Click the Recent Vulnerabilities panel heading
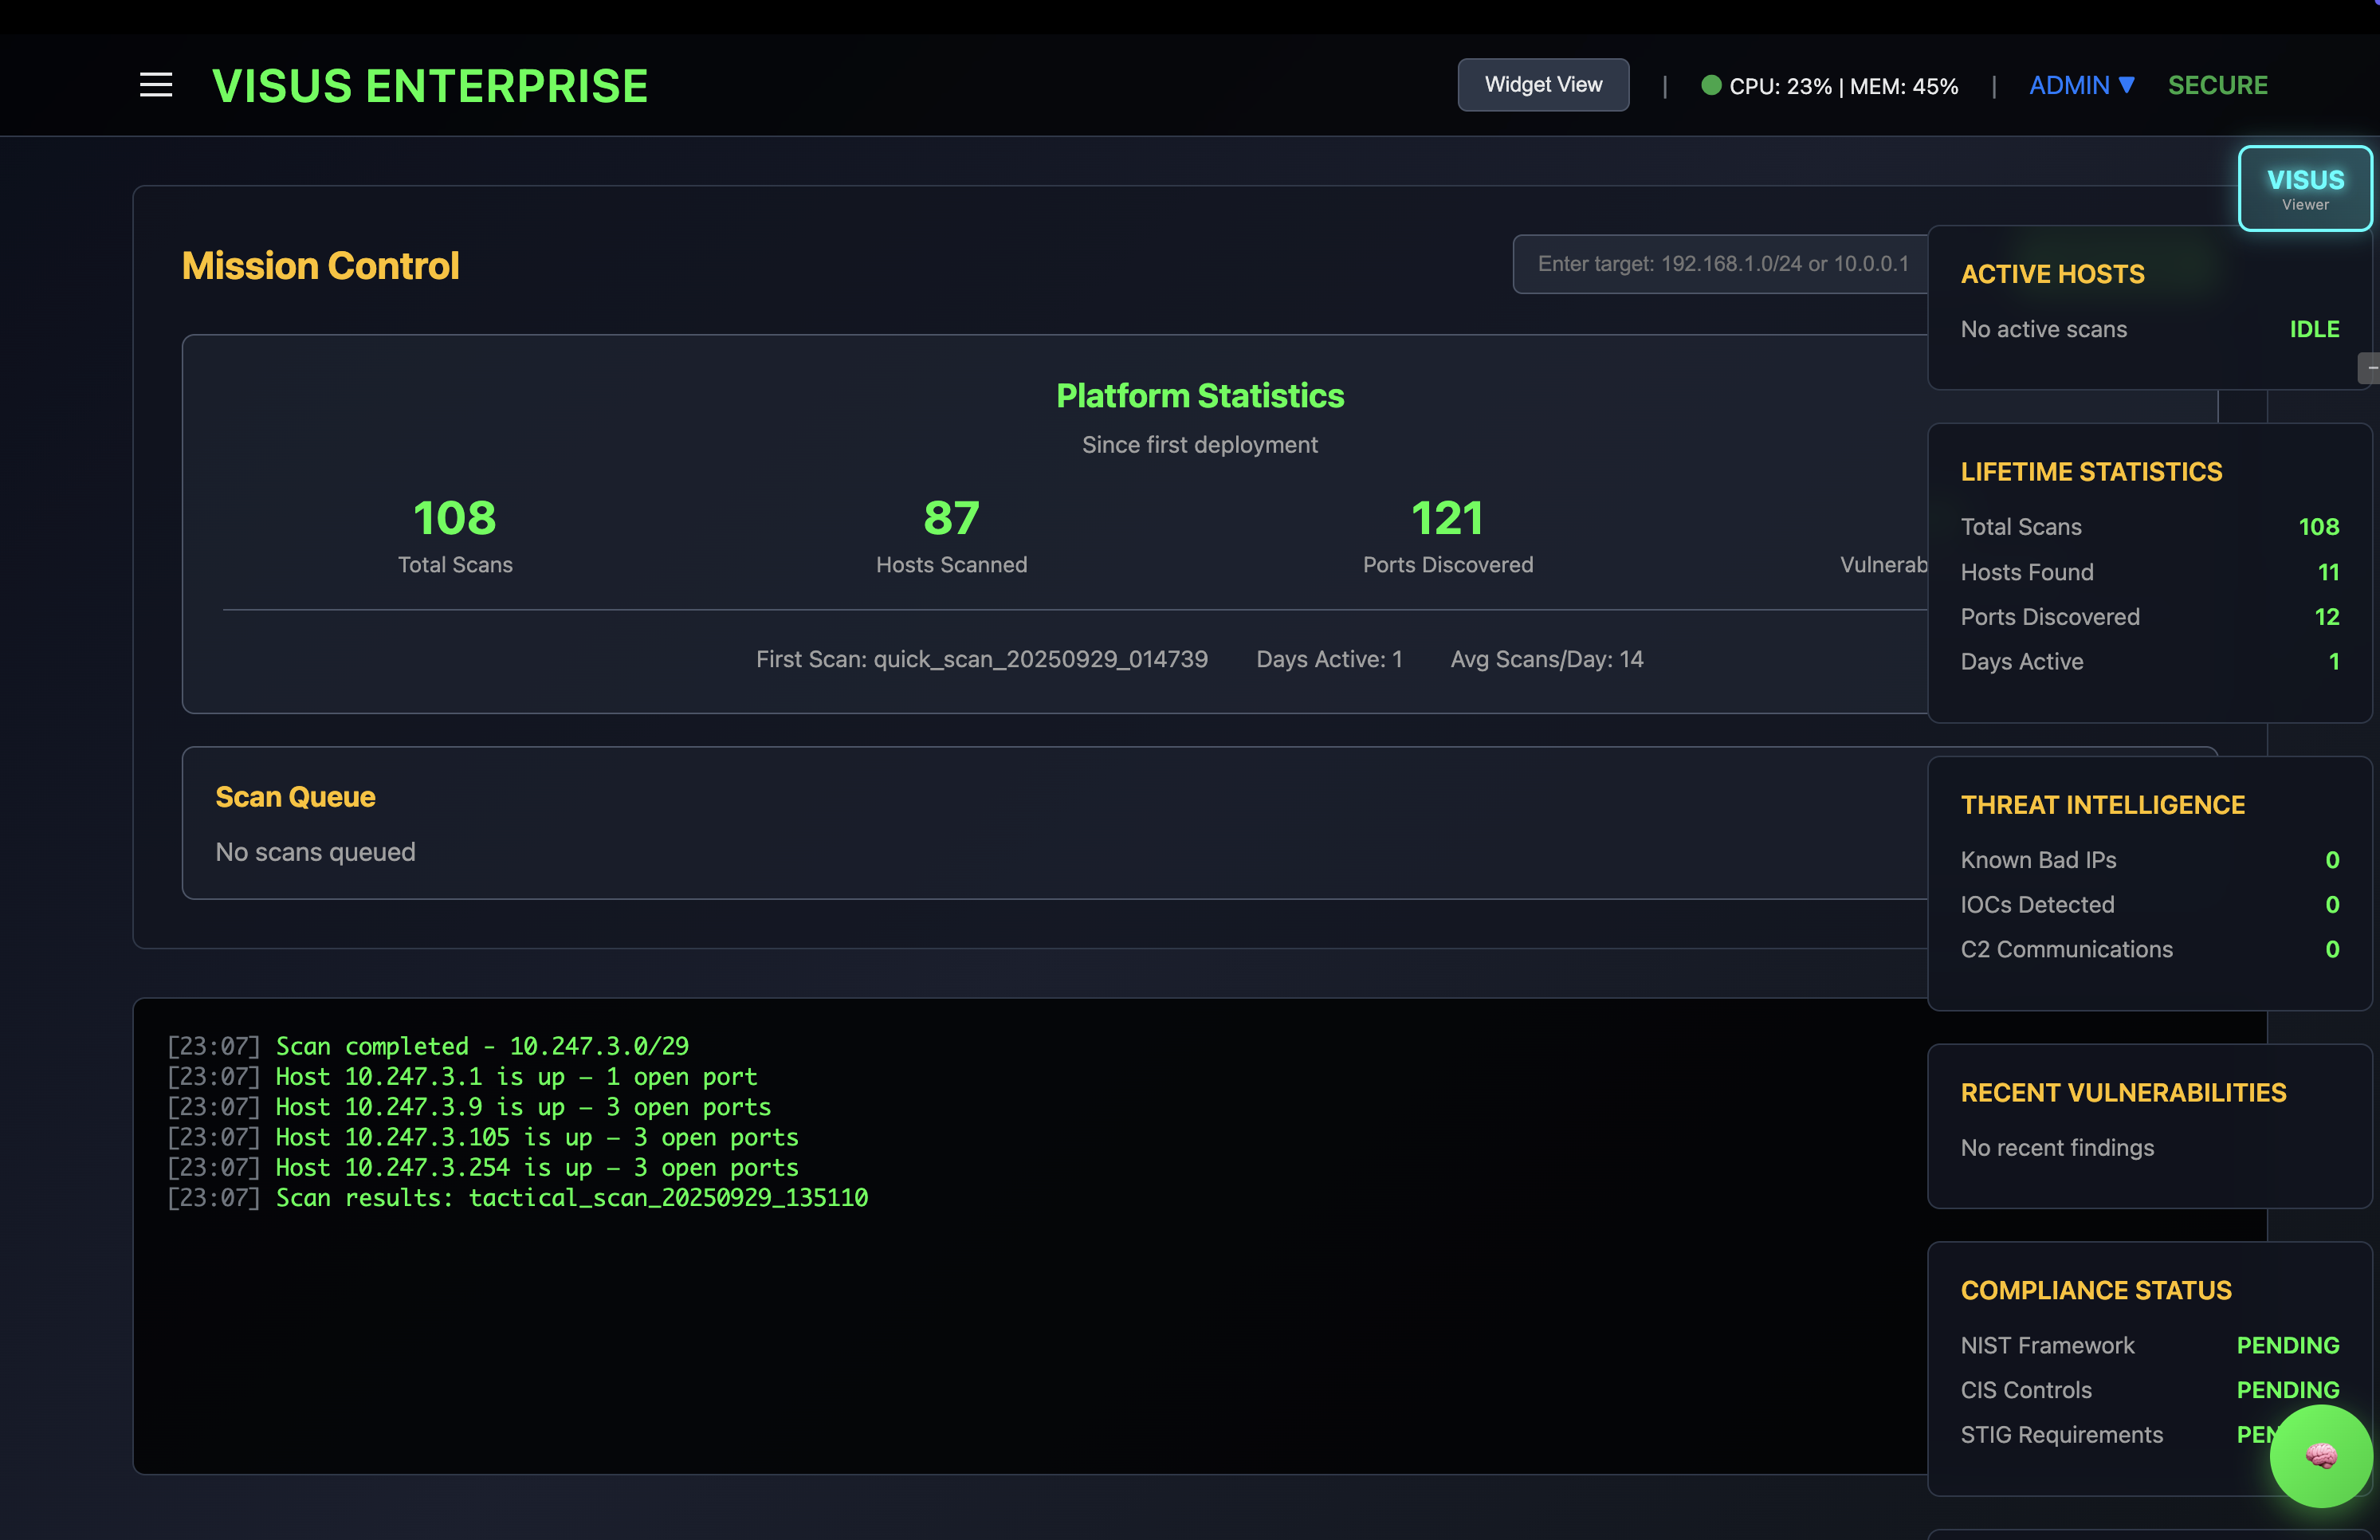This screenshot has height=1540, width=2380. [x=2122, y=1093]
